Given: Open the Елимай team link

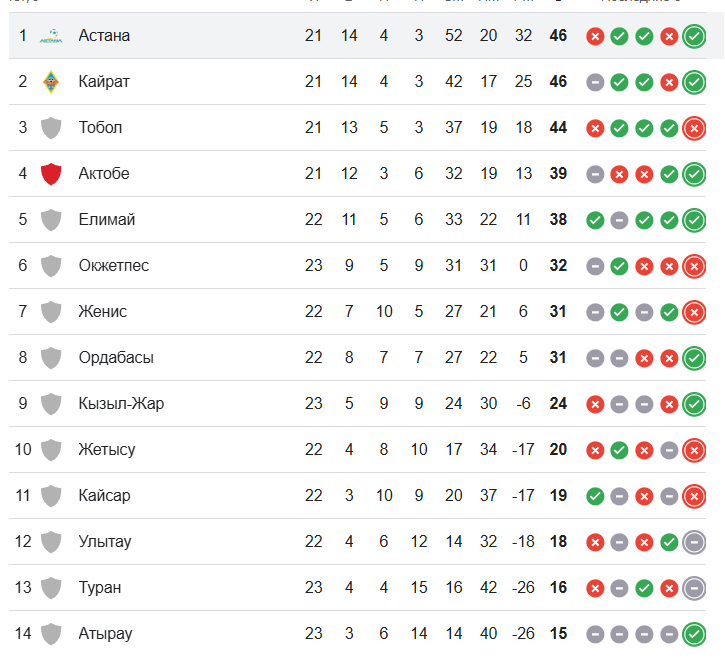Looking at the screenshot, I should point(107,219).
